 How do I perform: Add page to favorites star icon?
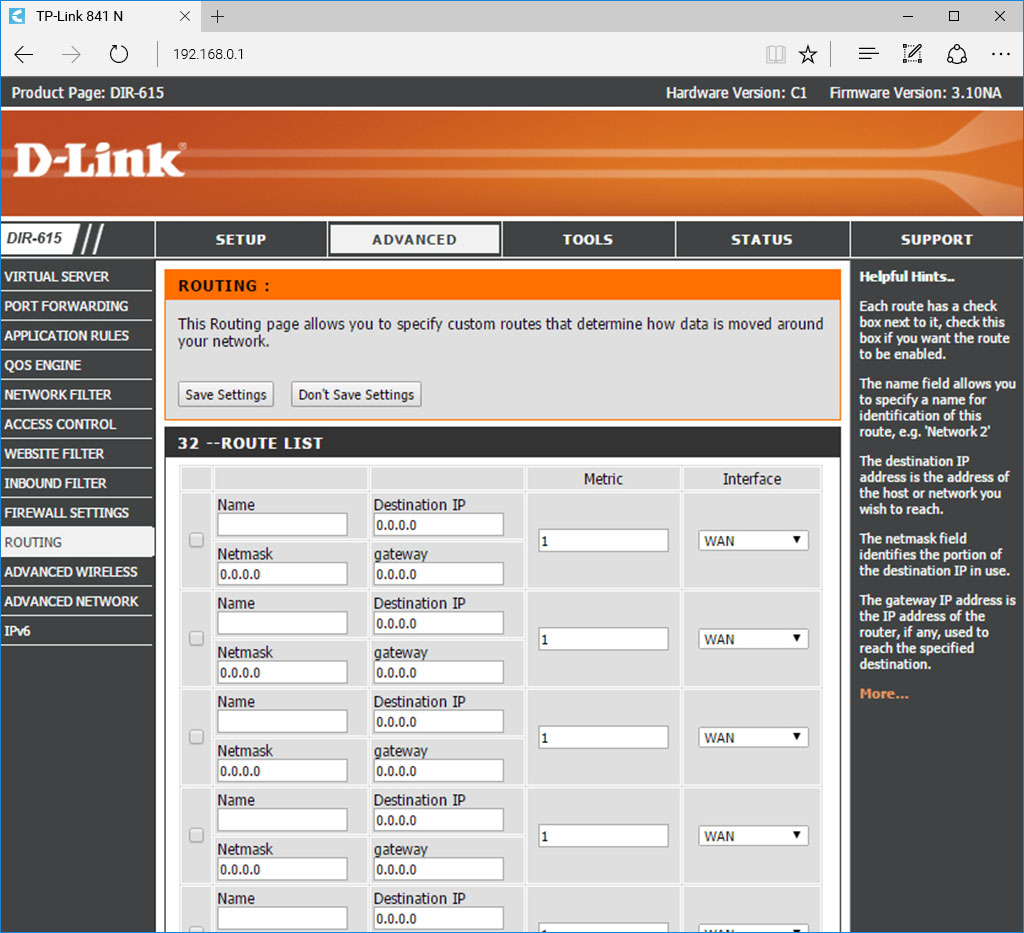tap(808, 54)
